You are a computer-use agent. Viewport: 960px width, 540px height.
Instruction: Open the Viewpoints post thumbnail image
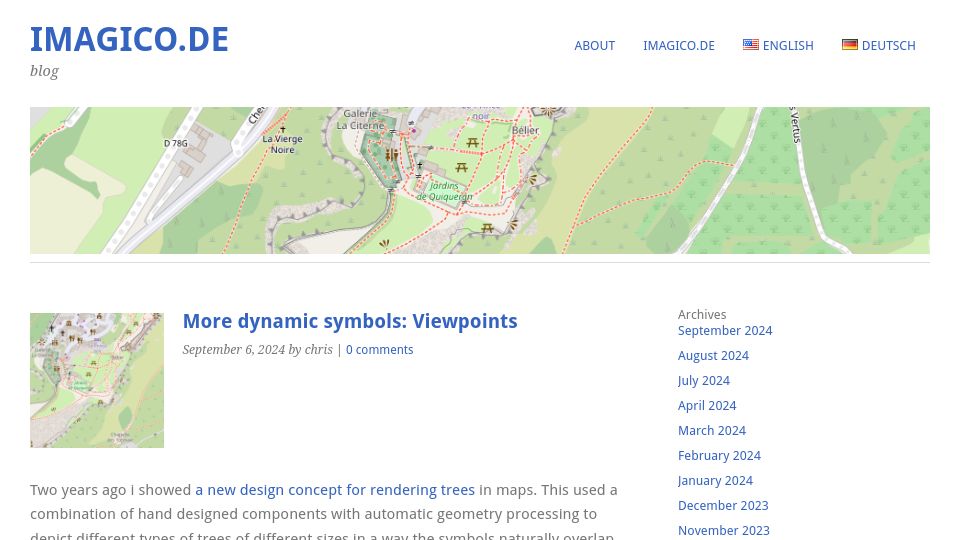(97, 380)
